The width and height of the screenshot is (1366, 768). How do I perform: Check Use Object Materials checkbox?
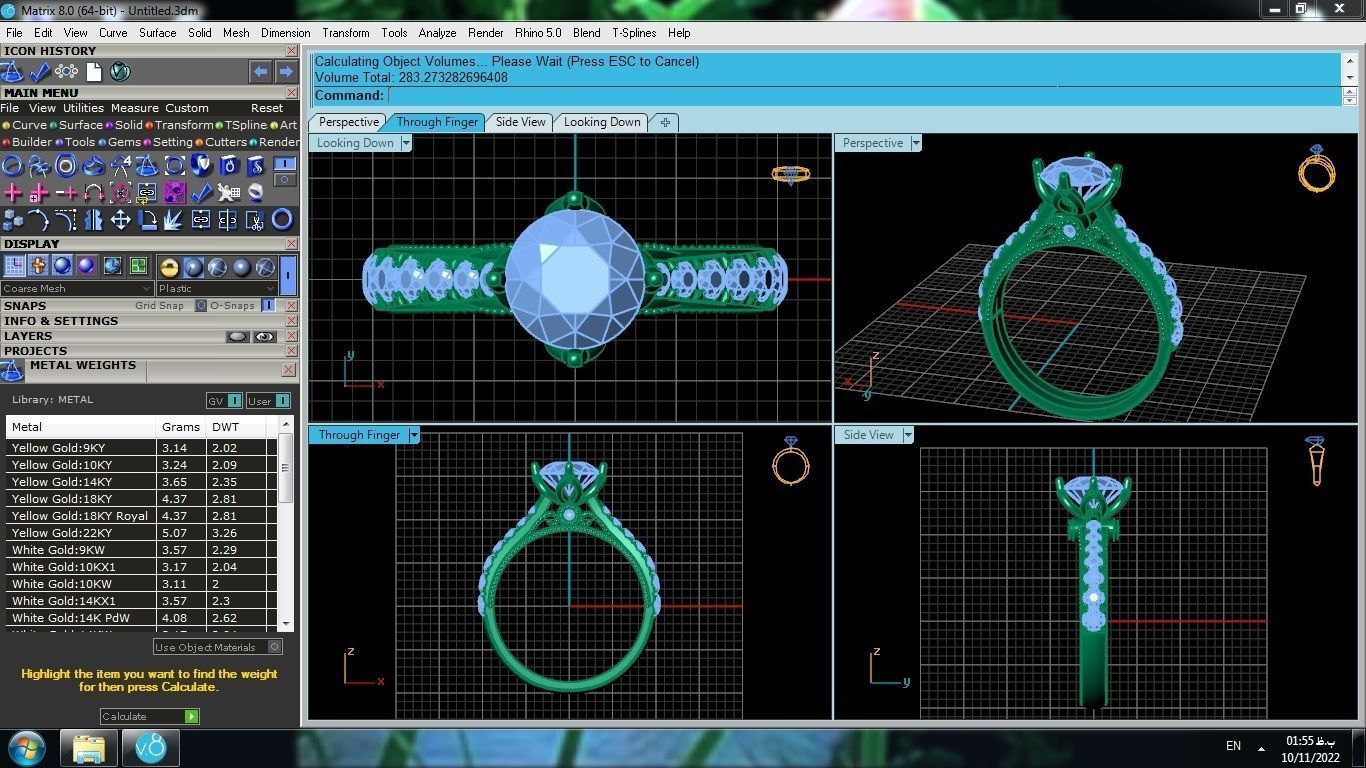[x=274, y=647]
